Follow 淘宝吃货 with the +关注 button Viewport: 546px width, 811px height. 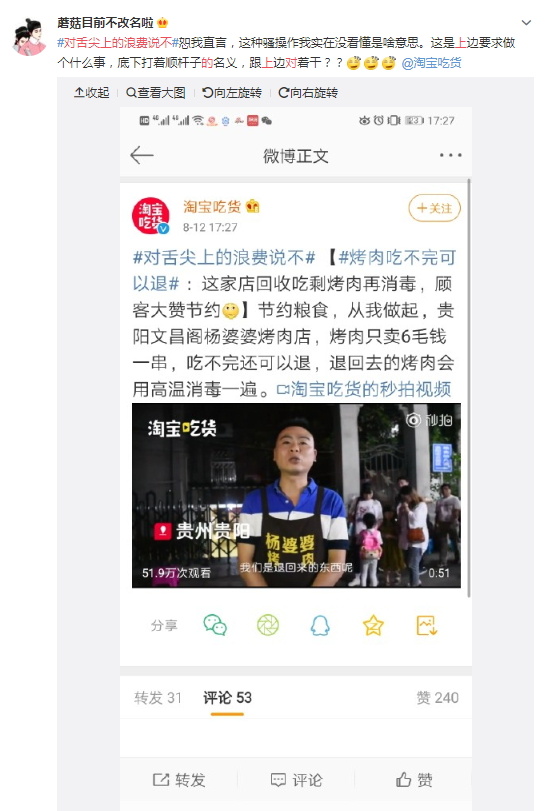pos(434,208)
